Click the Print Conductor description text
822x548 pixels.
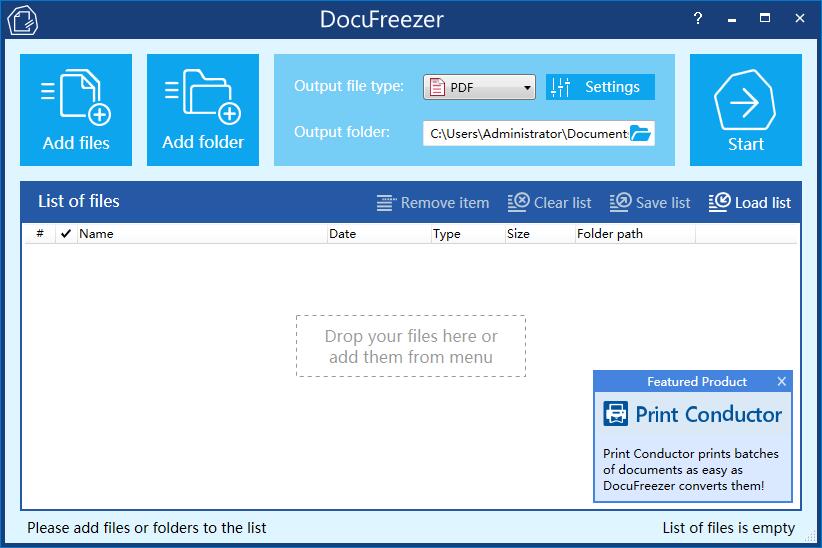click(690, 469)
